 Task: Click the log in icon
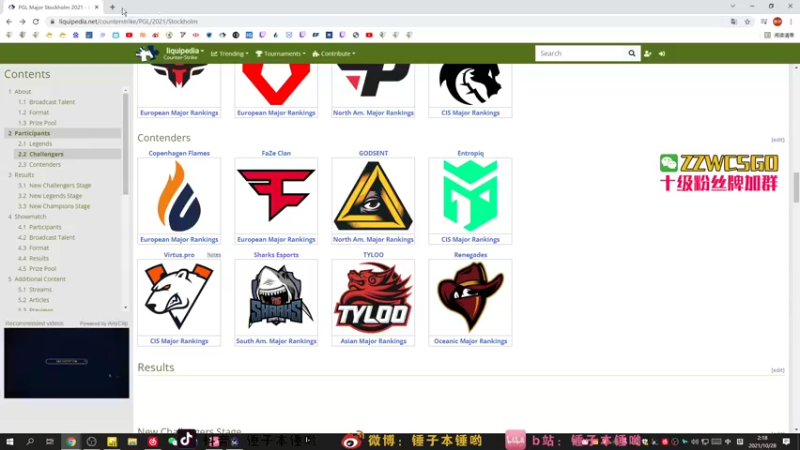point(662,54)
